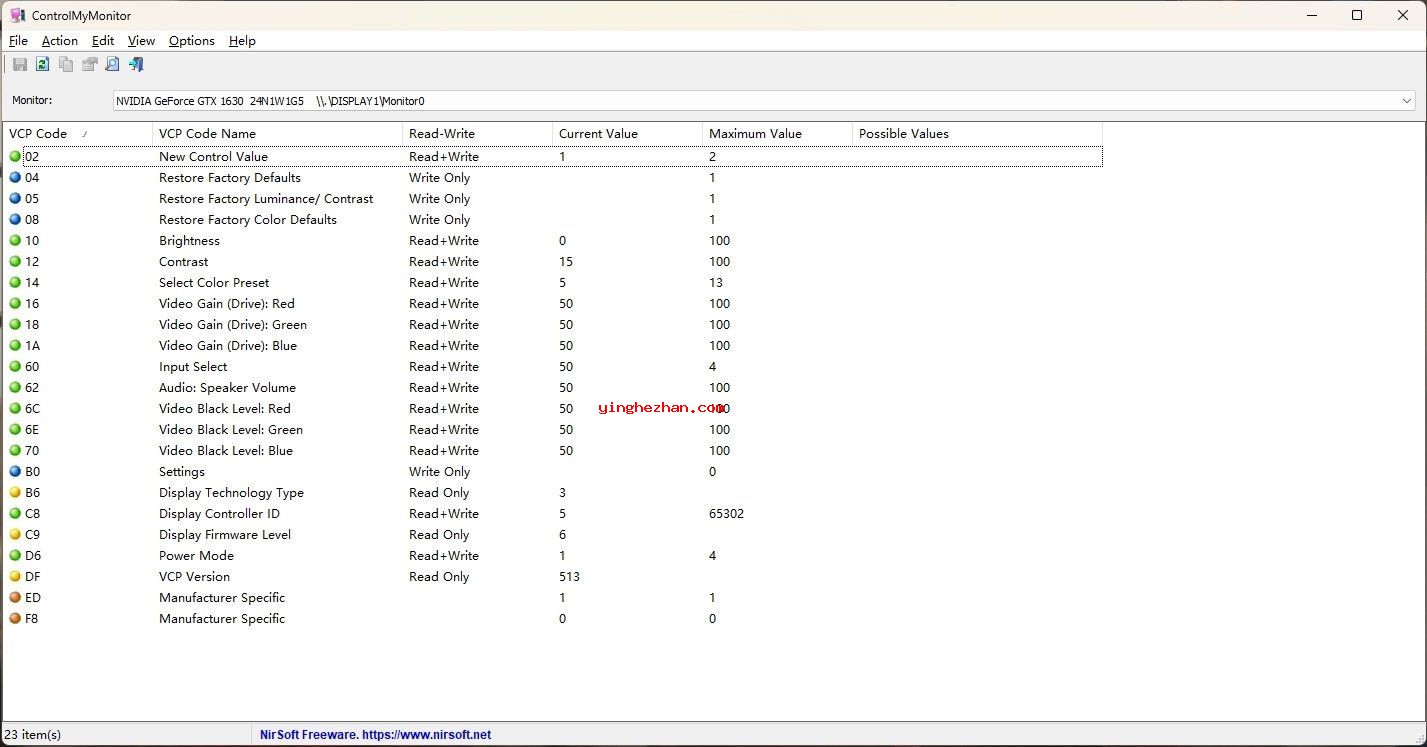Click orange icon for code ED
This screenshot has height=747, width=1427.
point(15,597)
